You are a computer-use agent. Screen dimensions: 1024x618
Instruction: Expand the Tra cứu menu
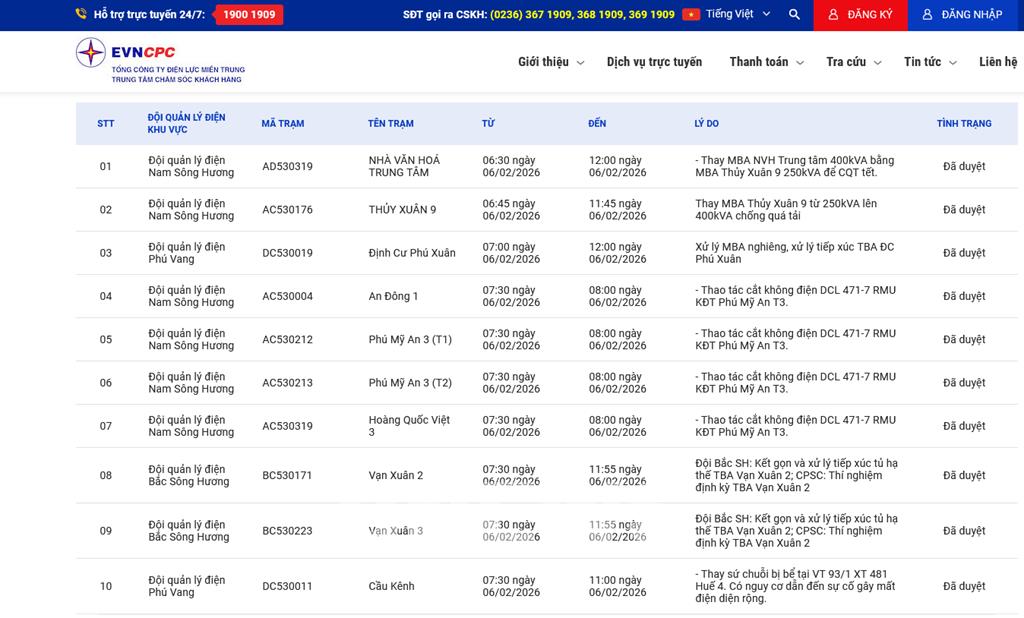coord(853,62)
